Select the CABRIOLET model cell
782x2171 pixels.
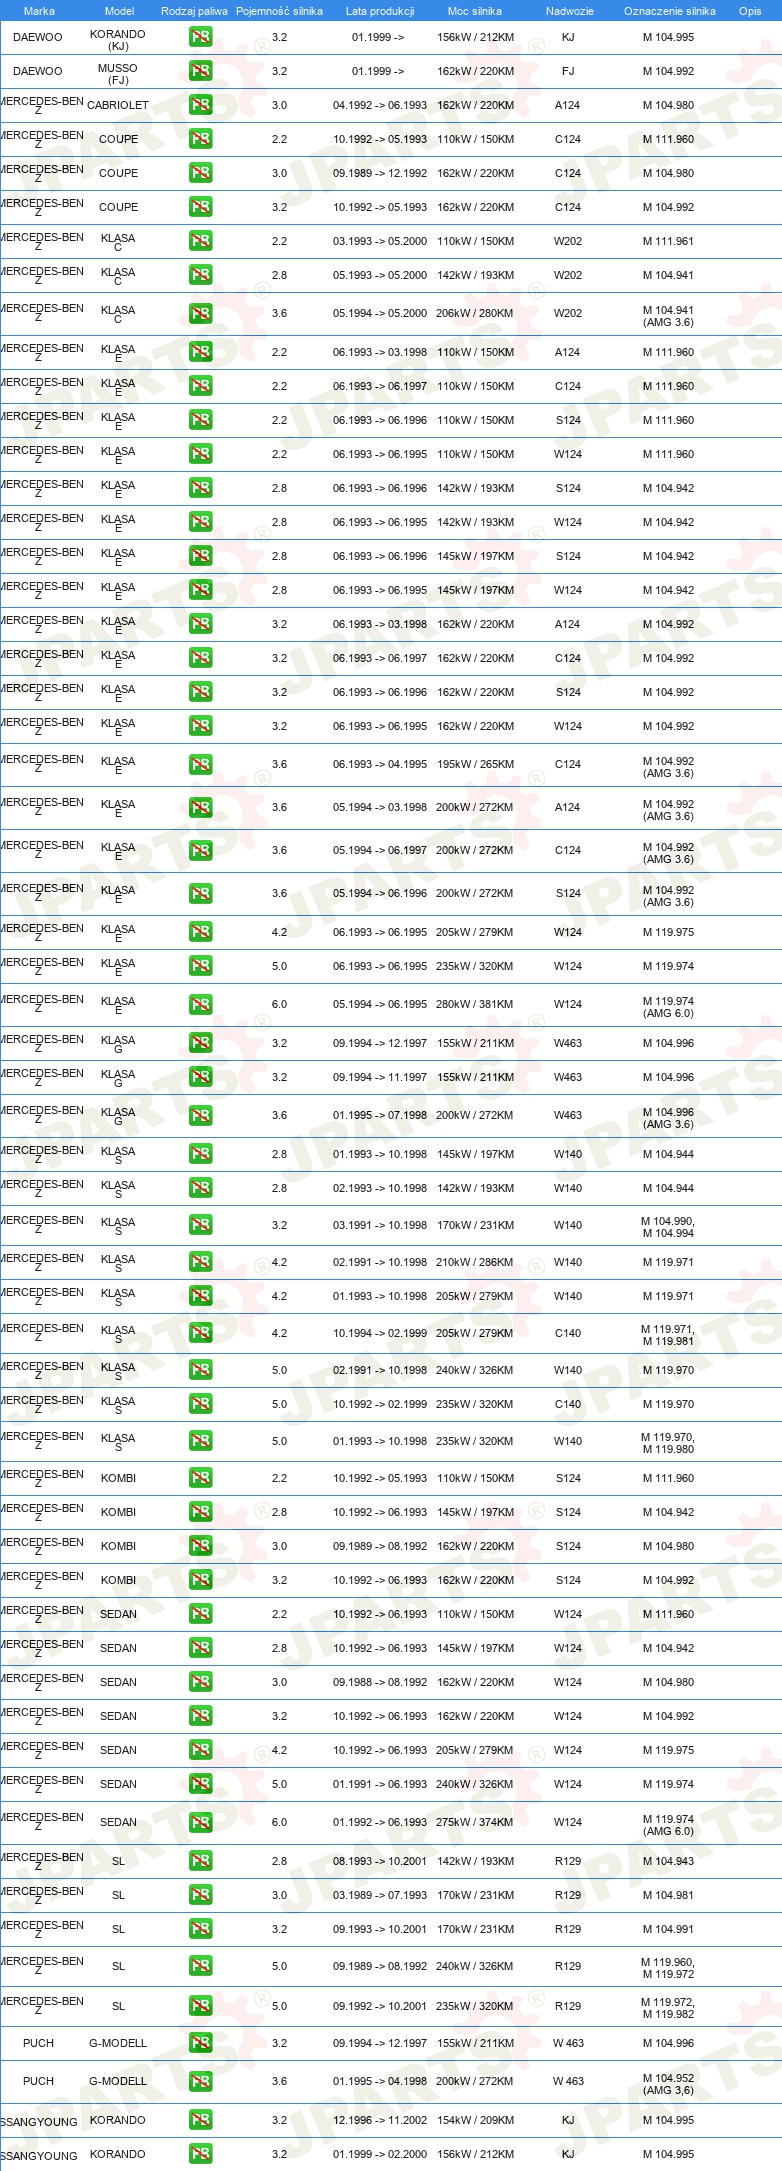coord(118,105)
